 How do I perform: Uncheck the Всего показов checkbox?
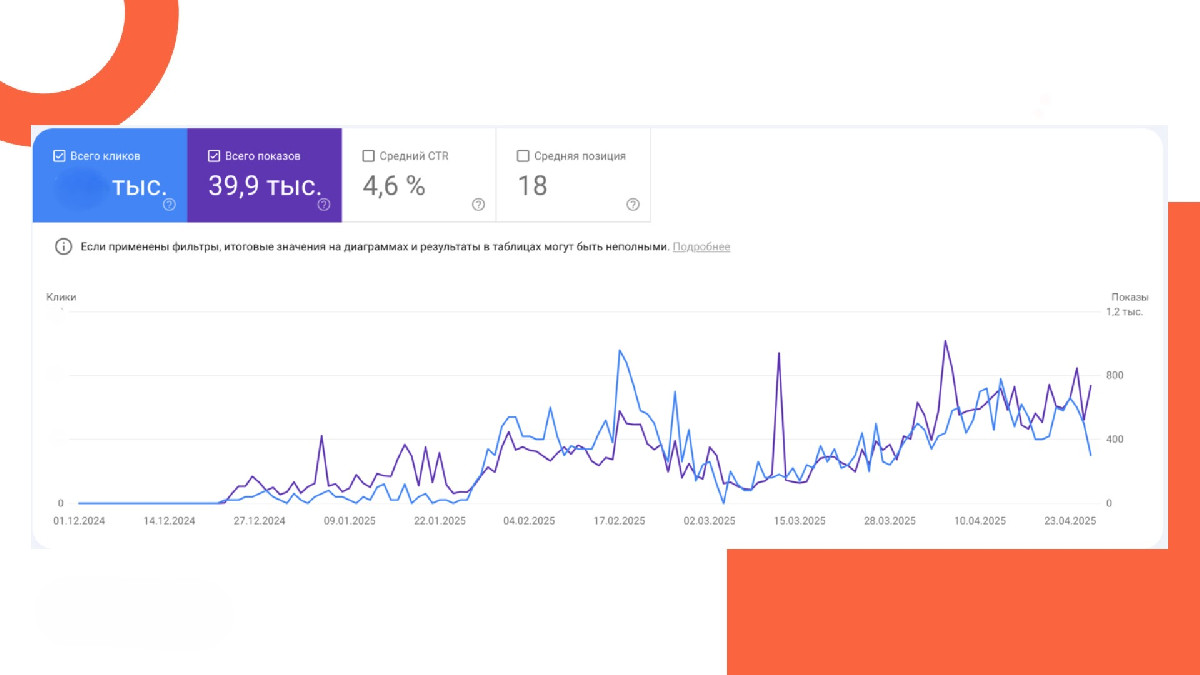pos(214,156)
